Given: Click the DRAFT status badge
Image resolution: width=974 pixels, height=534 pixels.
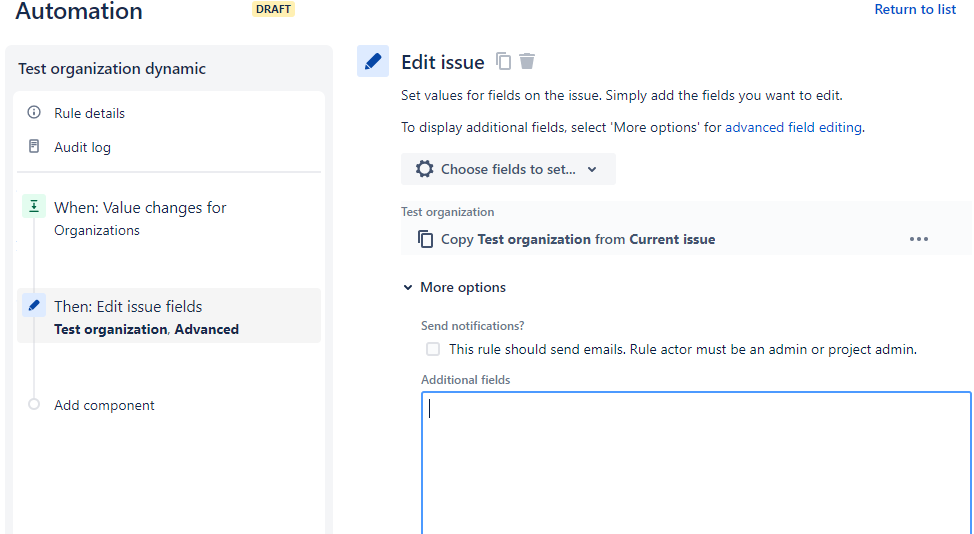Looking at the screenshot, I should (273, 9).
